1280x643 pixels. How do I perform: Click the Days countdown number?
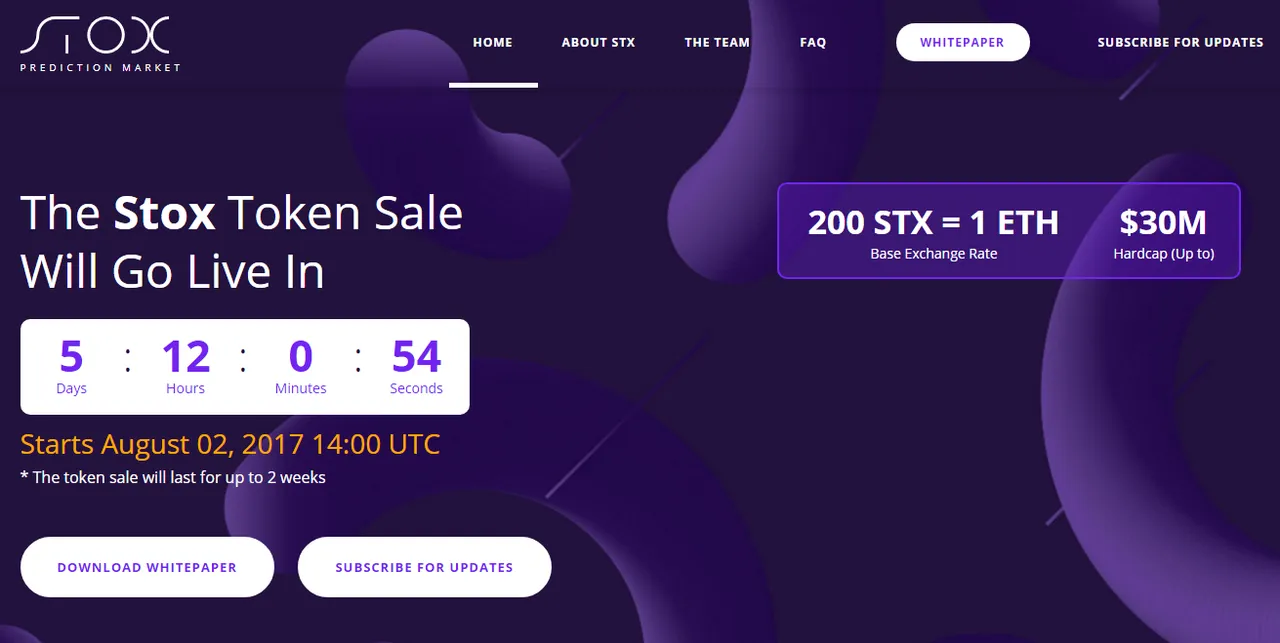[71, 357]
